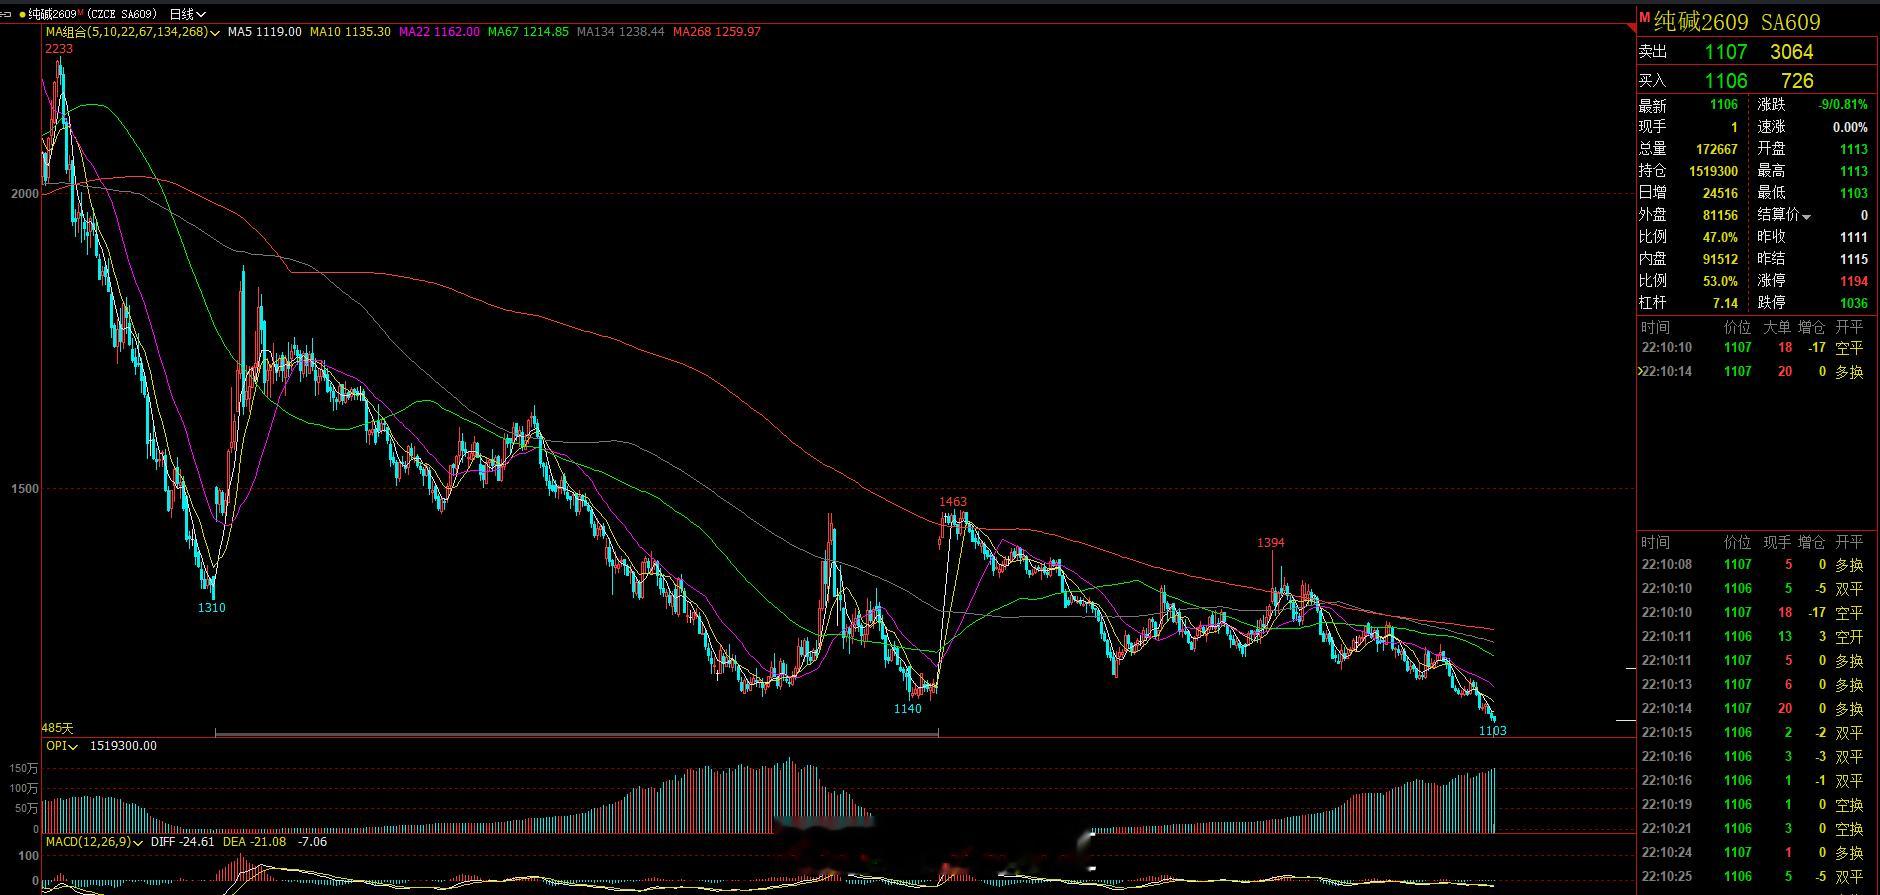This screenshot has height=895, width=1880.
Task: Click the MA10 1135.30 legend label
Action: tap(350, 32)
